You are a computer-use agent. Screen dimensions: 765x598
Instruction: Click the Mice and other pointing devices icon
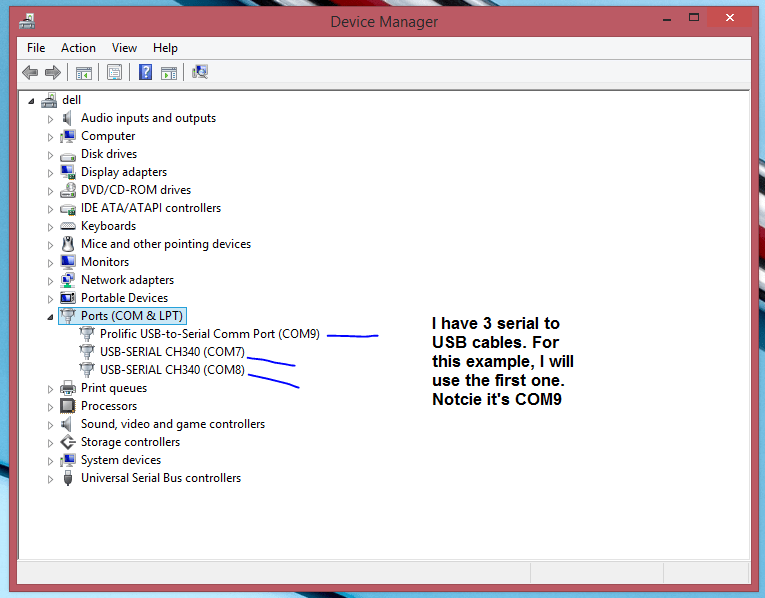point(68,244)
